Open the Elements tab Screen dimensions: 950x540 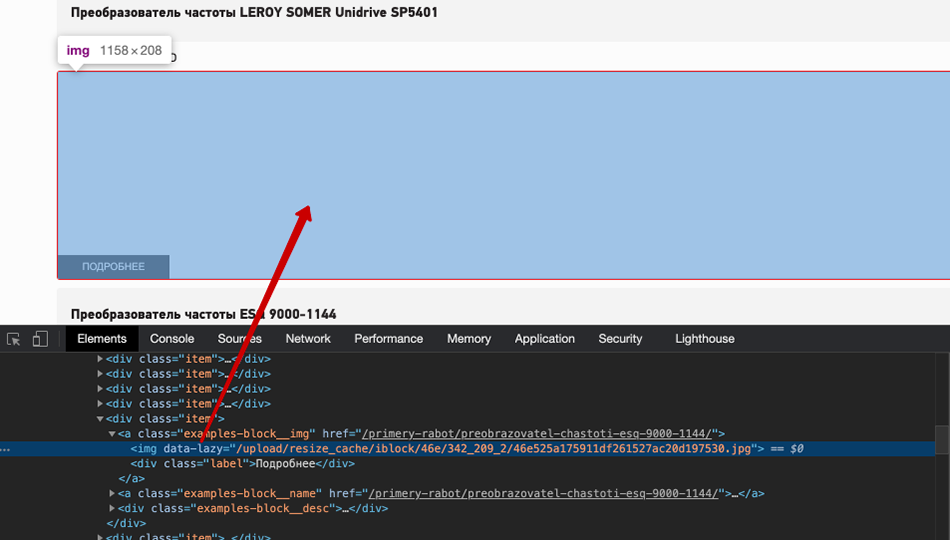click(x=102, y=339)
